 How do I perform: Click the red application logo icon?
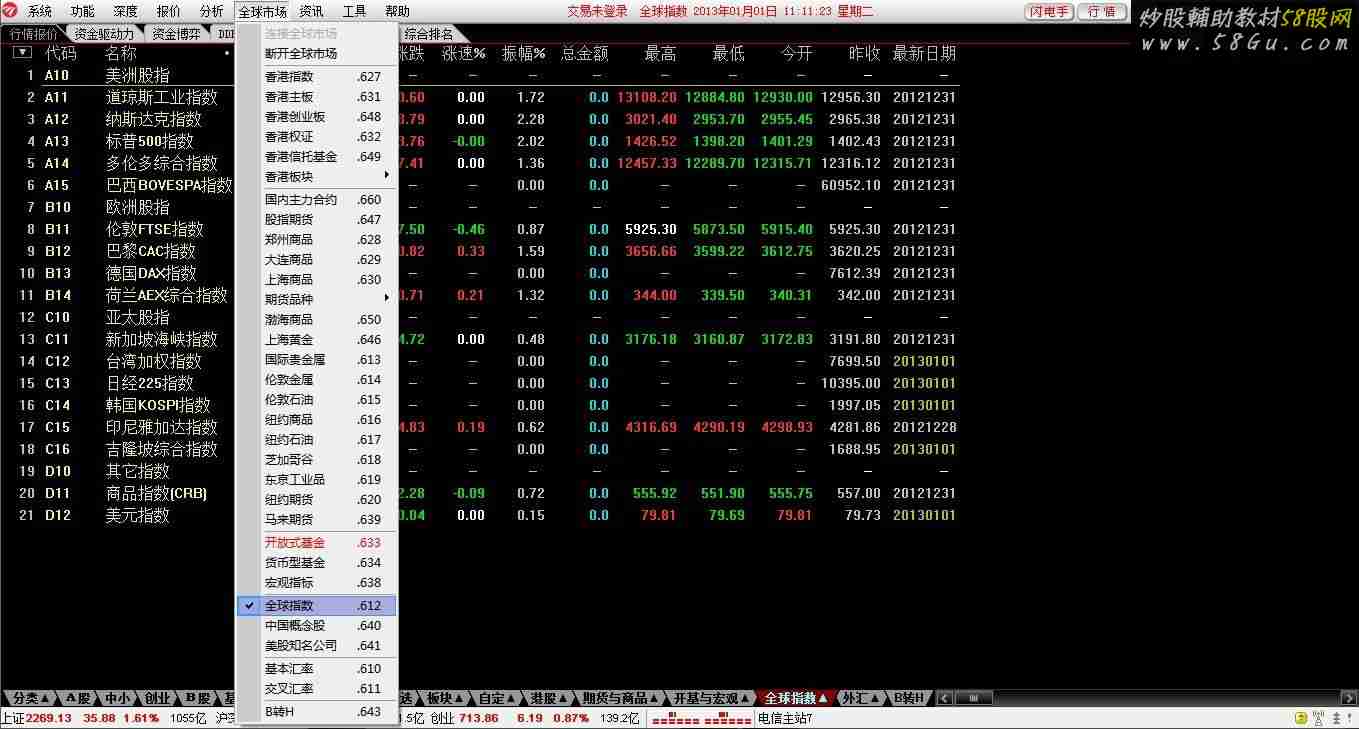(11, 11)
